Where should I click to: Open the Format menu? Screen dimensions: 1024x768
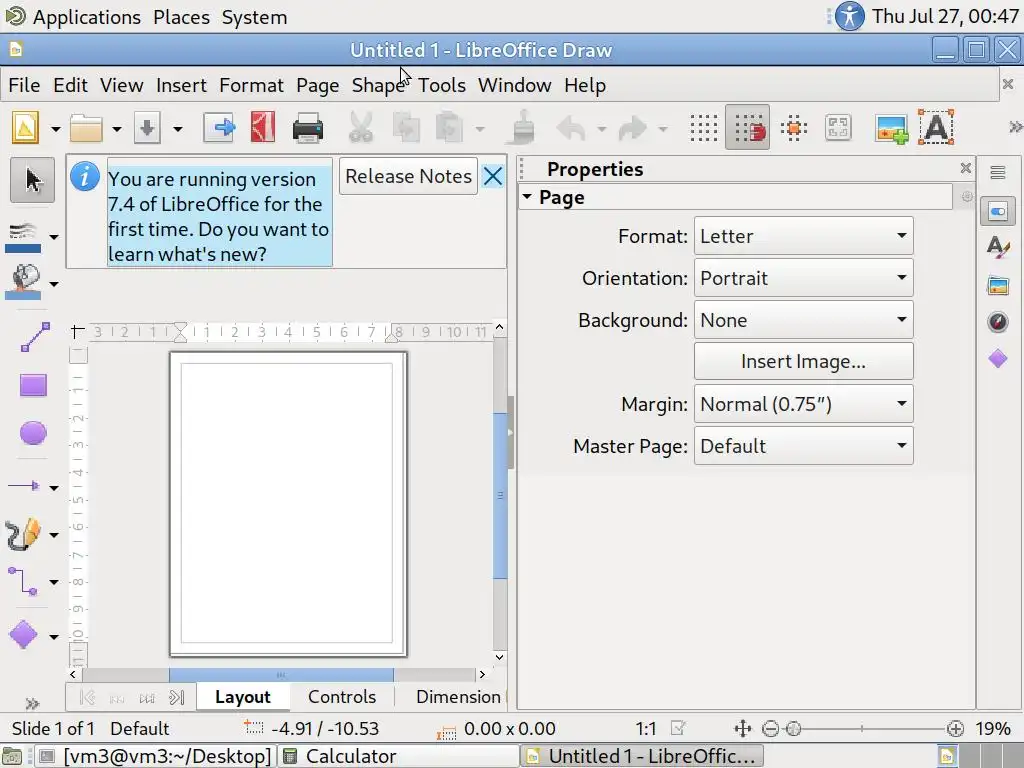[251, 85]
